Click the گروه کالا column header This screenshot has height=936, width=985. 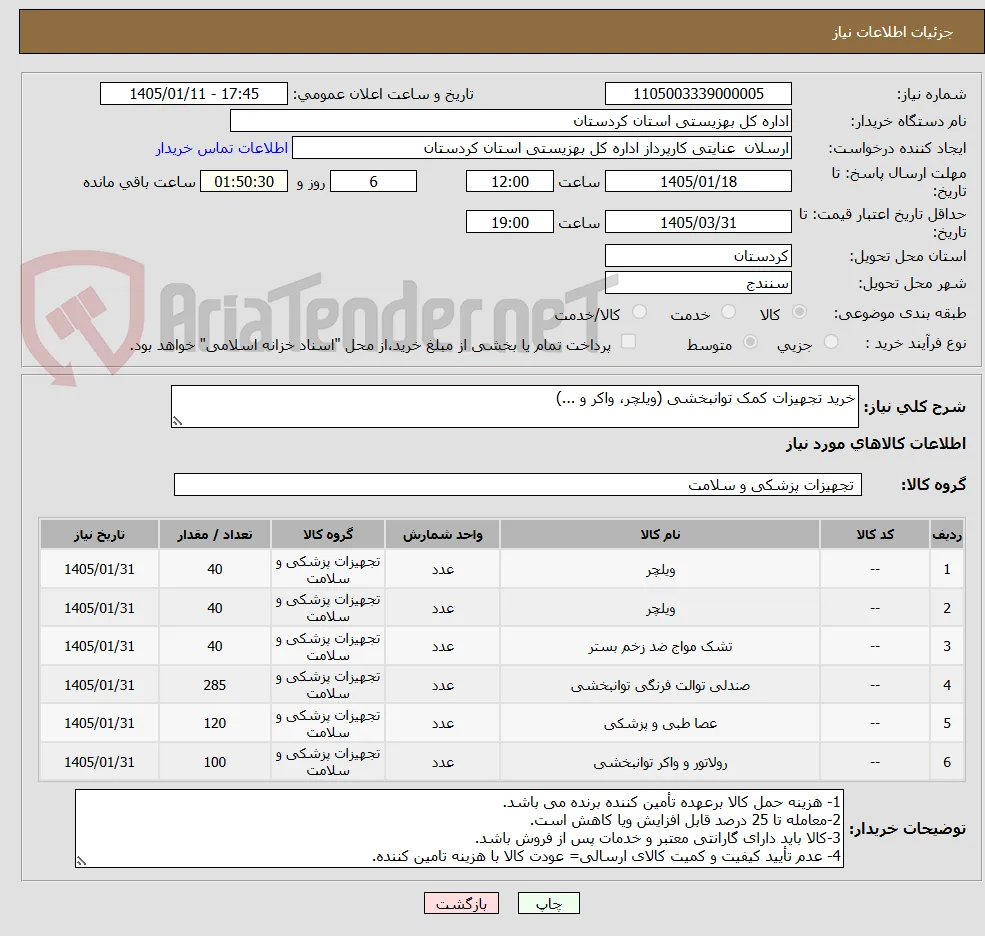328,535
